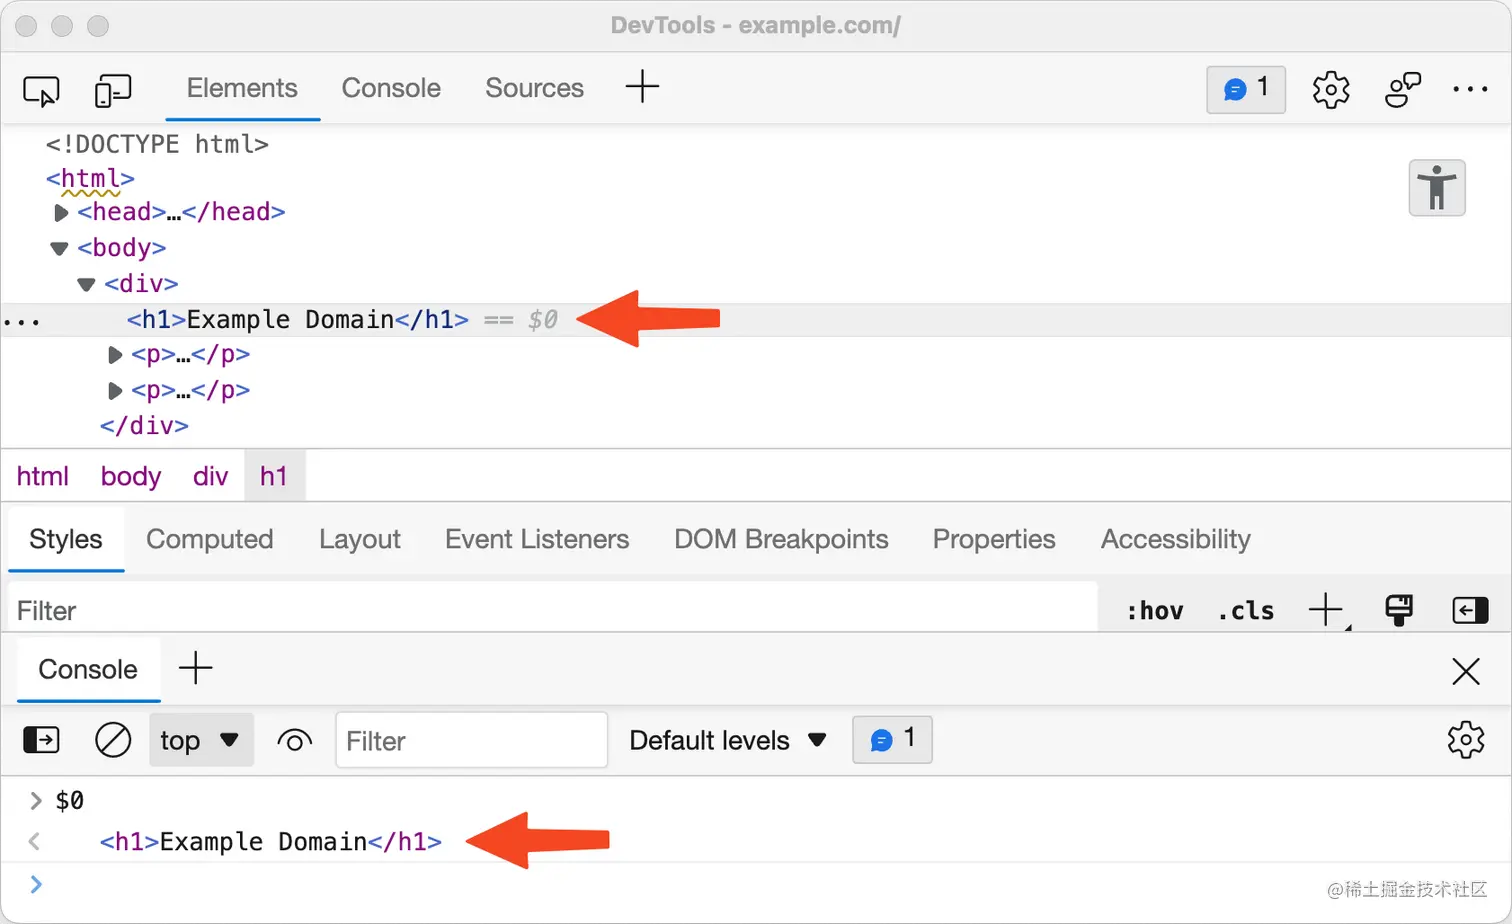Add a new style rule with the plus icon
The width and height of the screenshot is (1512, 924).
[1326, 608]
